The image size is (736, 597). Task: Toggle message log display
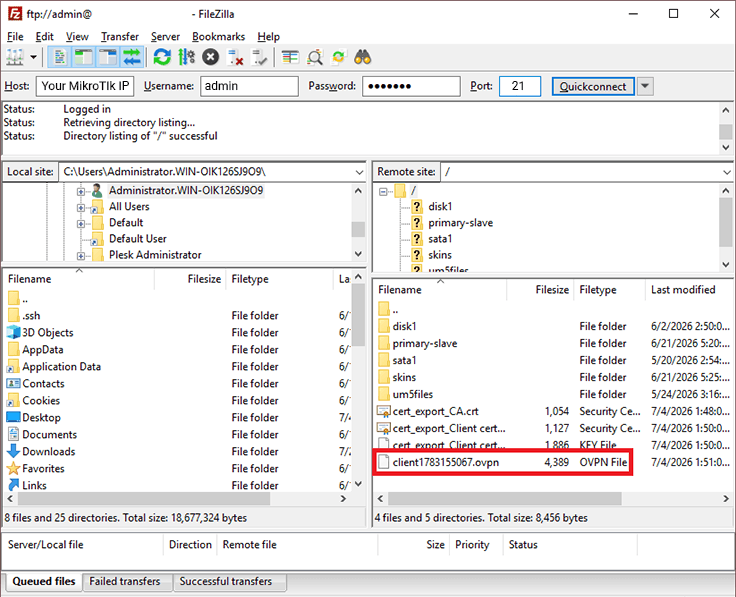[59, 58]
